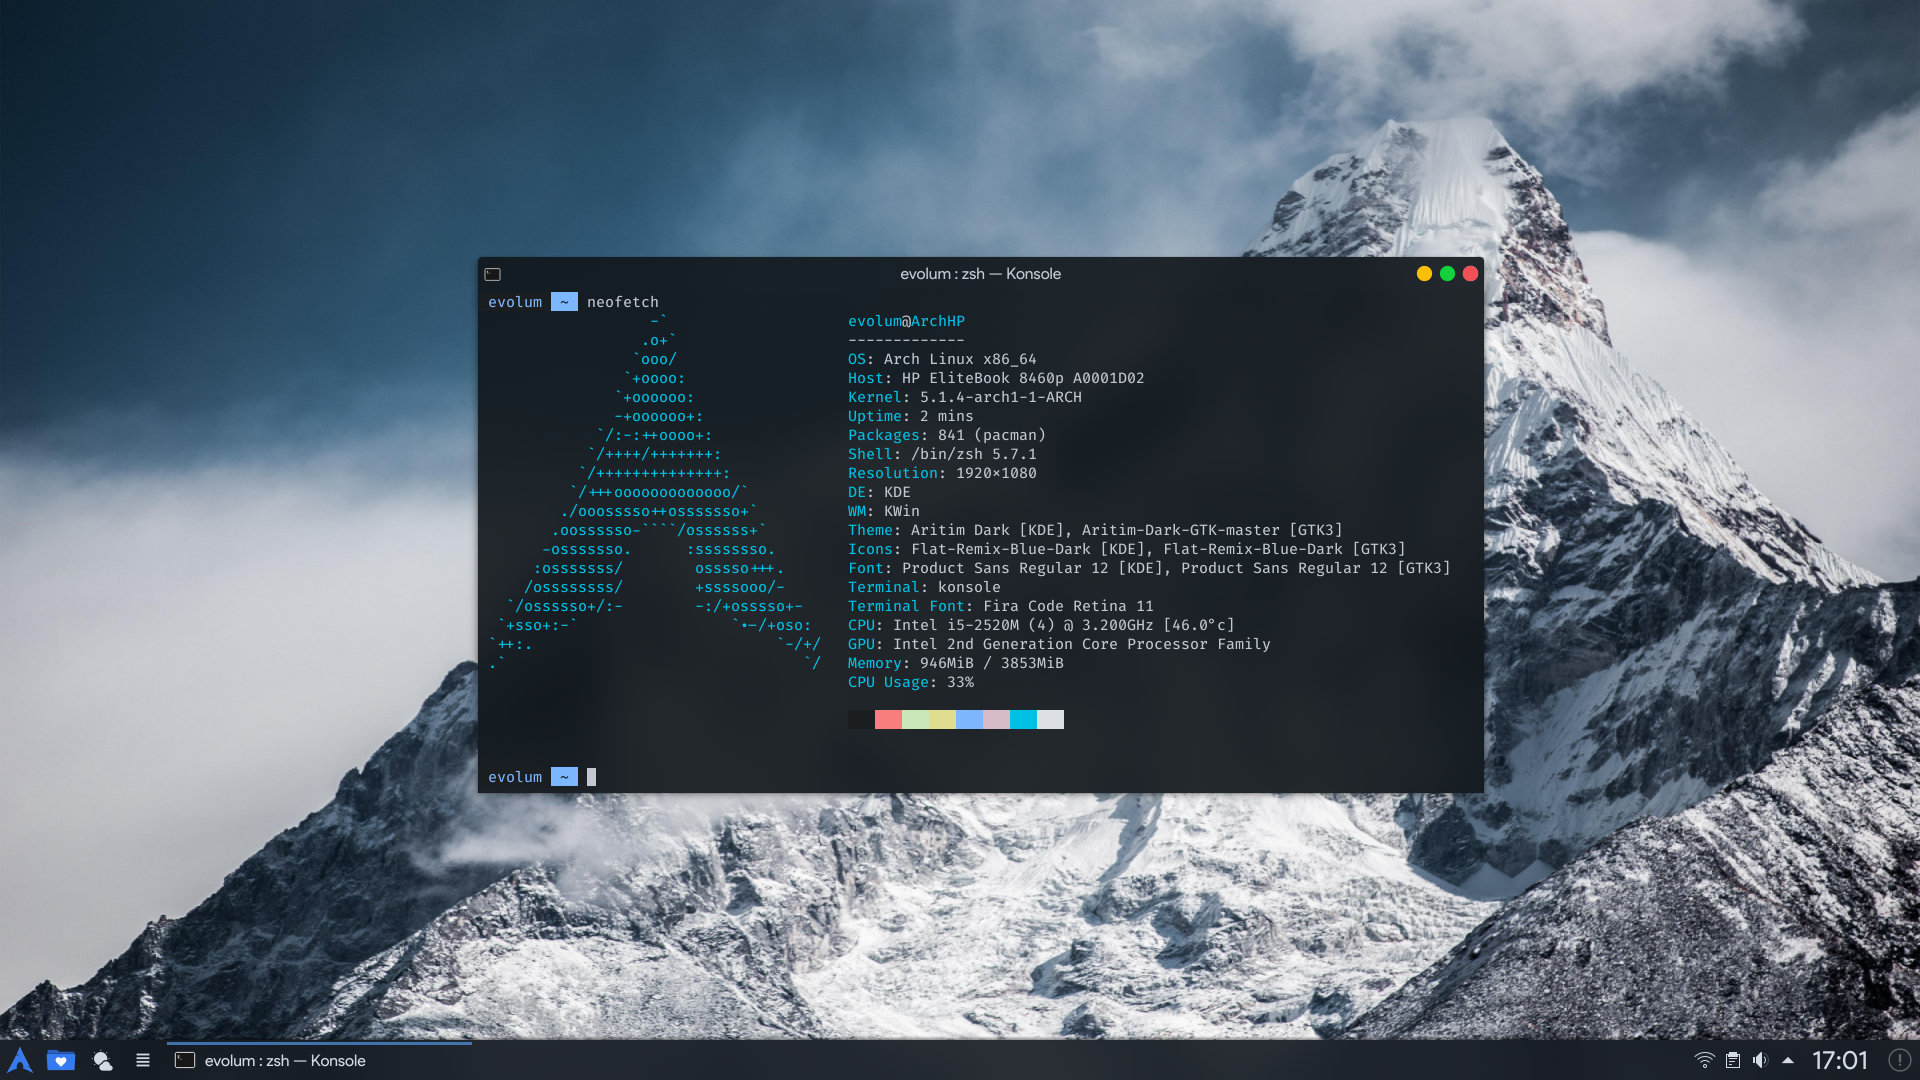Click the 'WM: KWin' line
The image size is (1920, 1080).
click(x=884, y=511)
